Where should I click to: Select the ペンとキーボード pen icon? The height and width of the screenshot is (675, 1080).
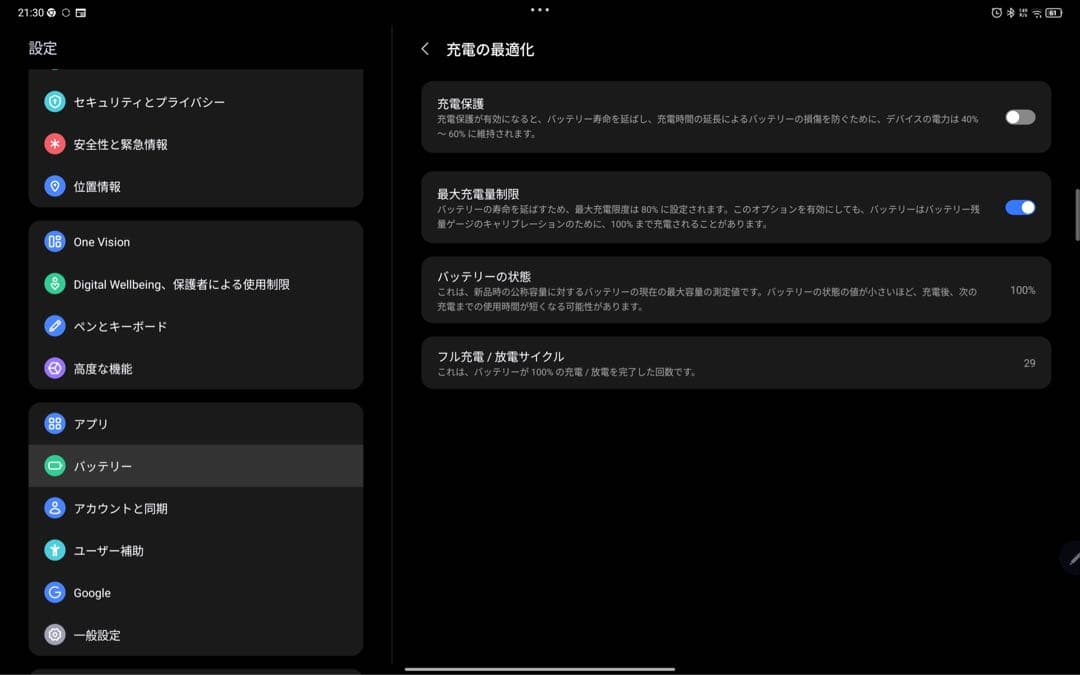click(x=57, y=326)
